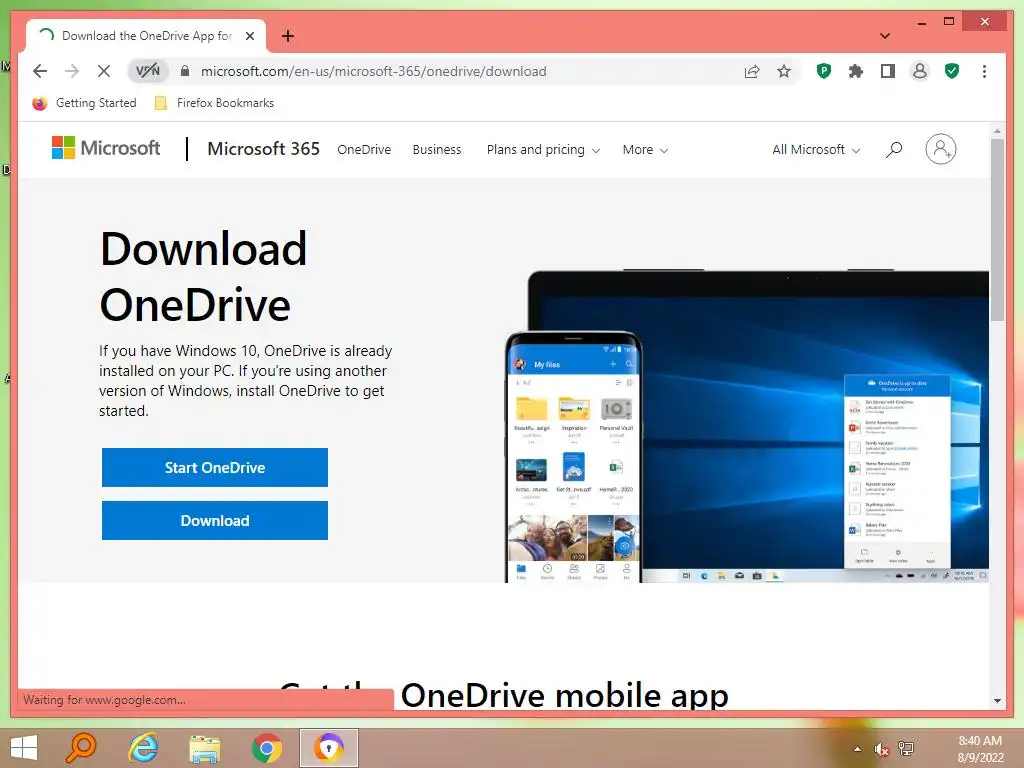Click the Download OneDrive heading
1024x768 pixels.
click(x=203, y=276)
